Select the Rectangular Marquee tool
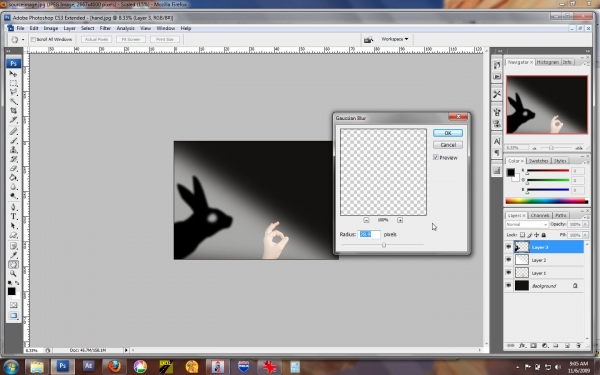The width and height of the screenshot is (600, 375). [13, 83]
